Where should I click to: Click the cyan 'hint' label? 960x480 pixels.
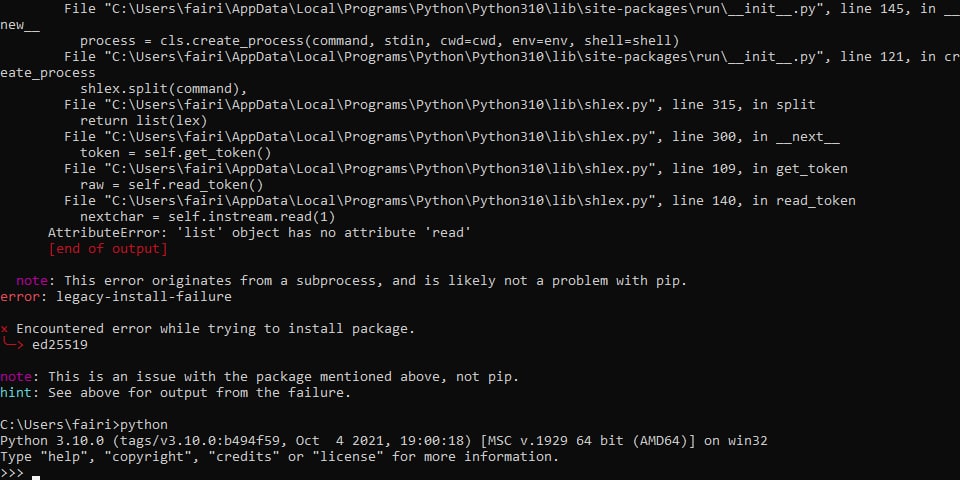pyautogui.click(x=16, y=392)
